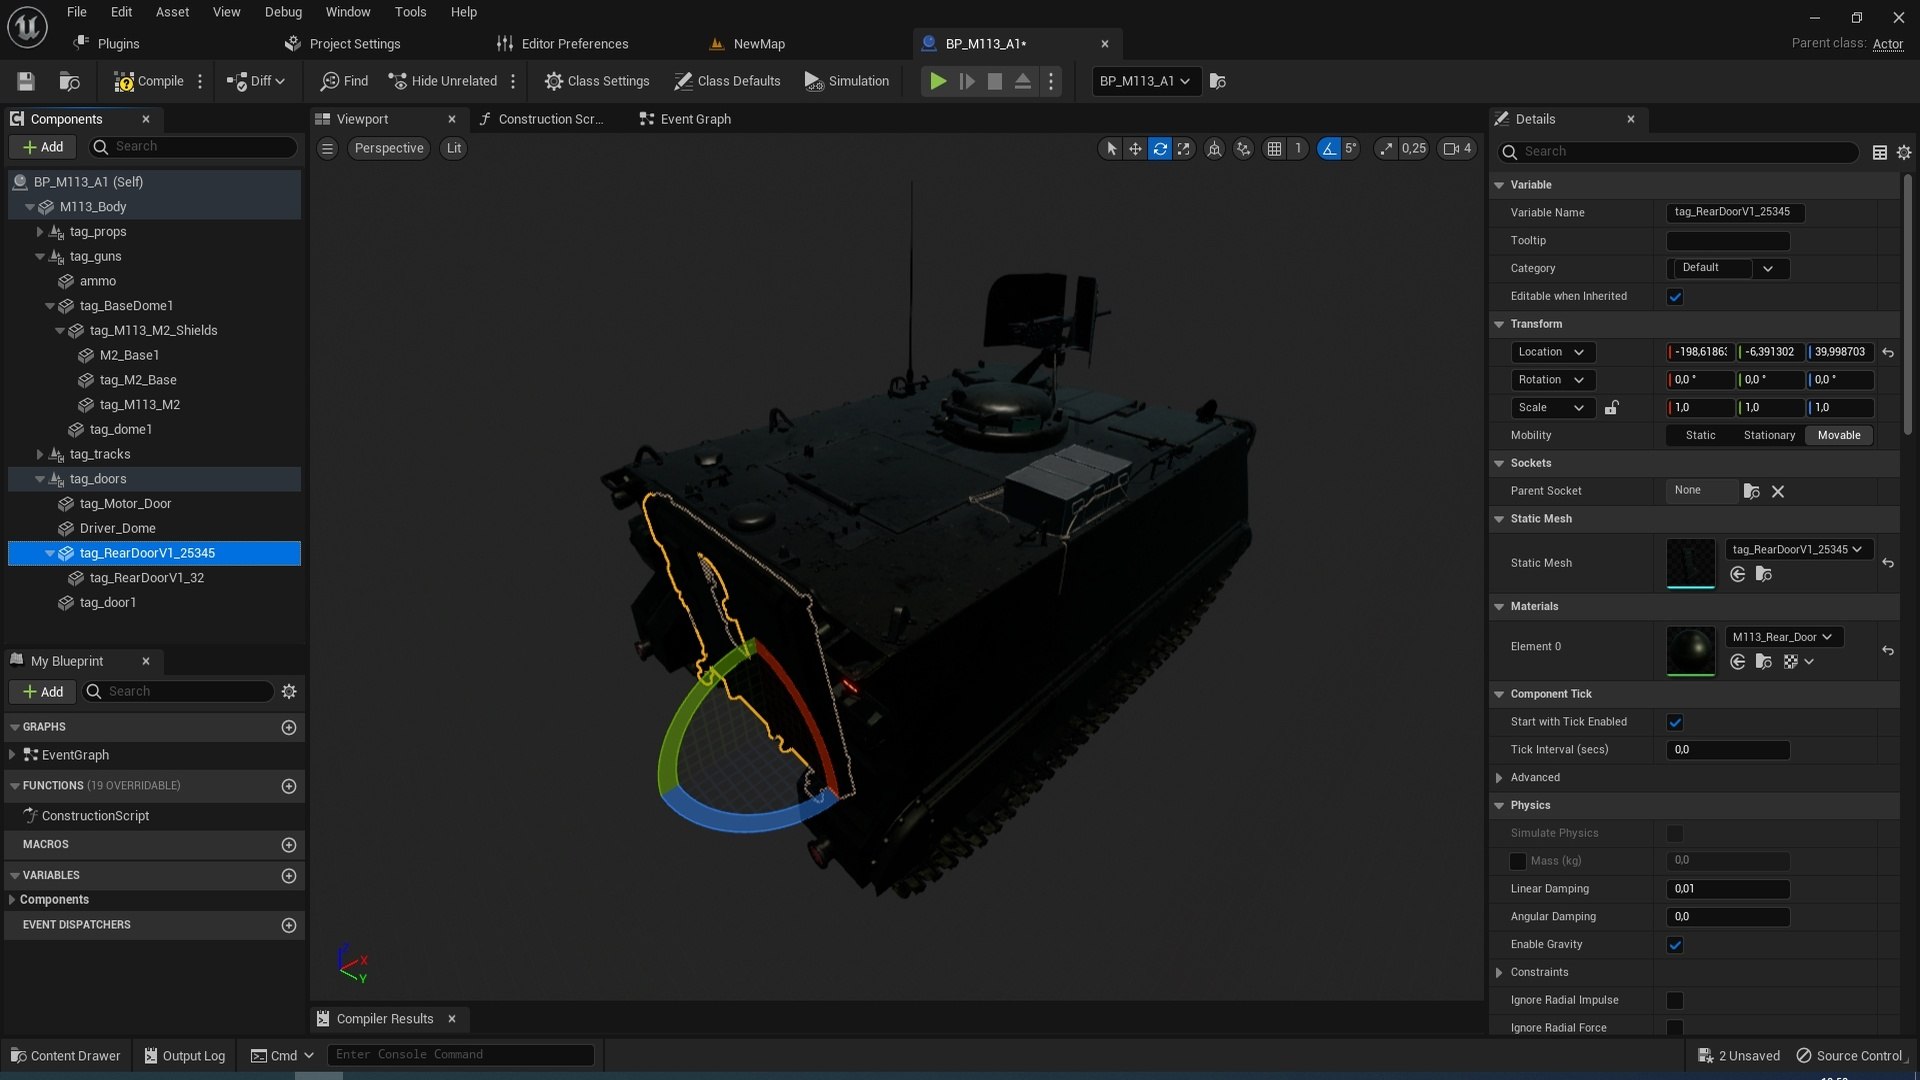
Task: Change the Lit view mode
Action: [x=454, y=148]
